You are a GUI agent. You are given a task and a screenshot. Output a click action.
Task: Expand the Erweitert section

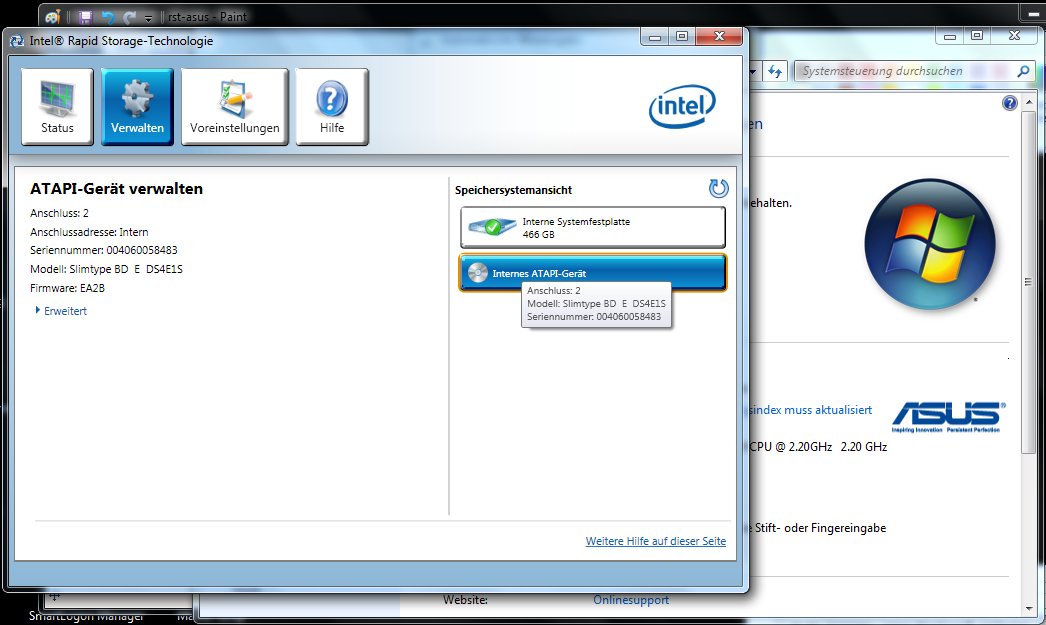61,311
